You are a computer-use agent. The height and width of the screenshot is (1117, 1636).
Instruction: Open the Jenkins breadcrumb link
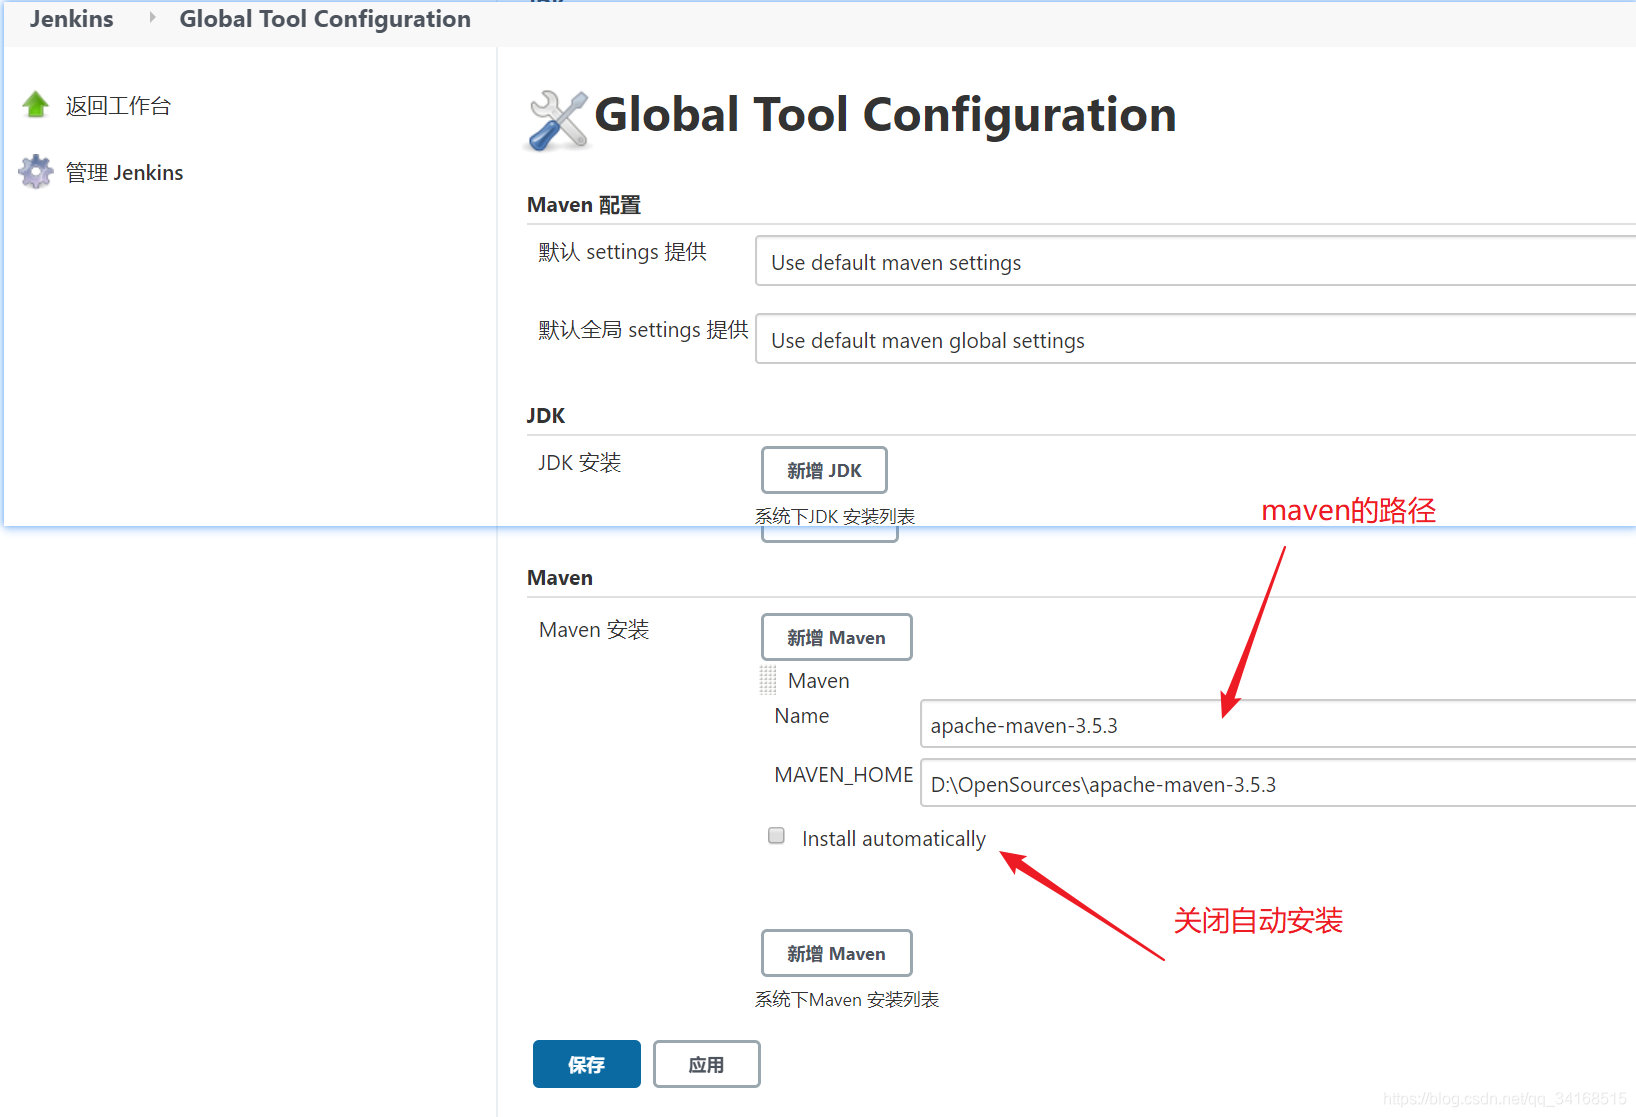[71, 19]
